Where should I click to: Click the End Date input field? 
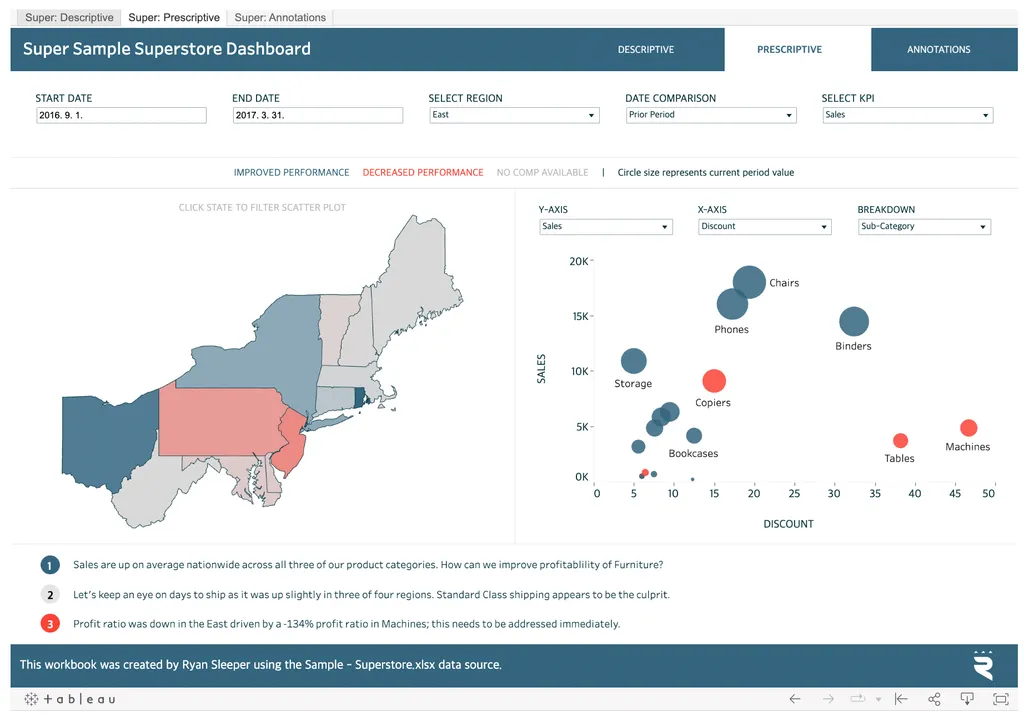(x=317, y=115)
